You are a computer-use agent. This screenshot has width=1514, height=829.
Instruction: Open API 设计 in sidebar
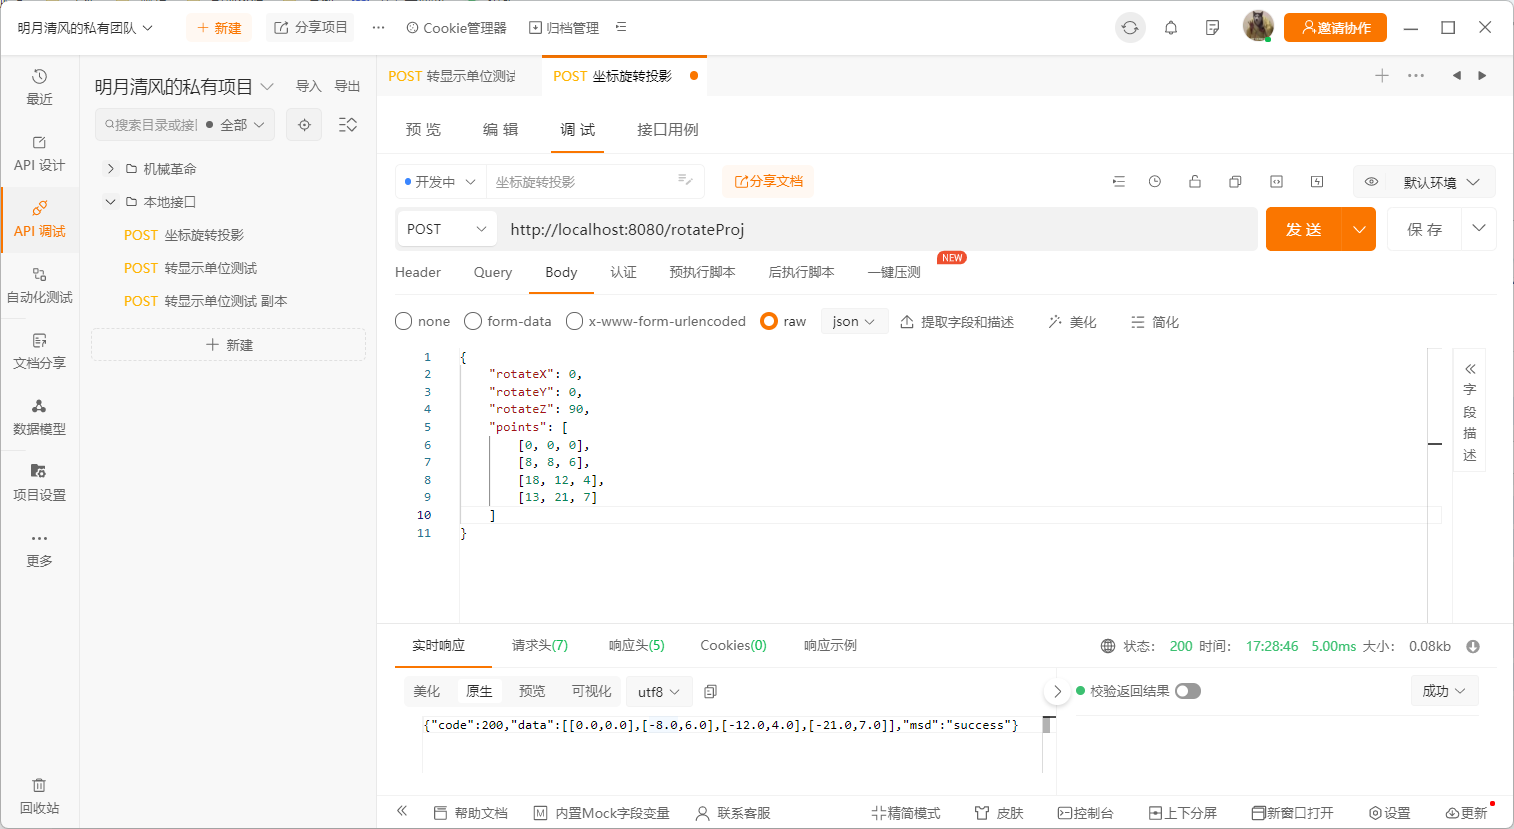coord(39,153)
